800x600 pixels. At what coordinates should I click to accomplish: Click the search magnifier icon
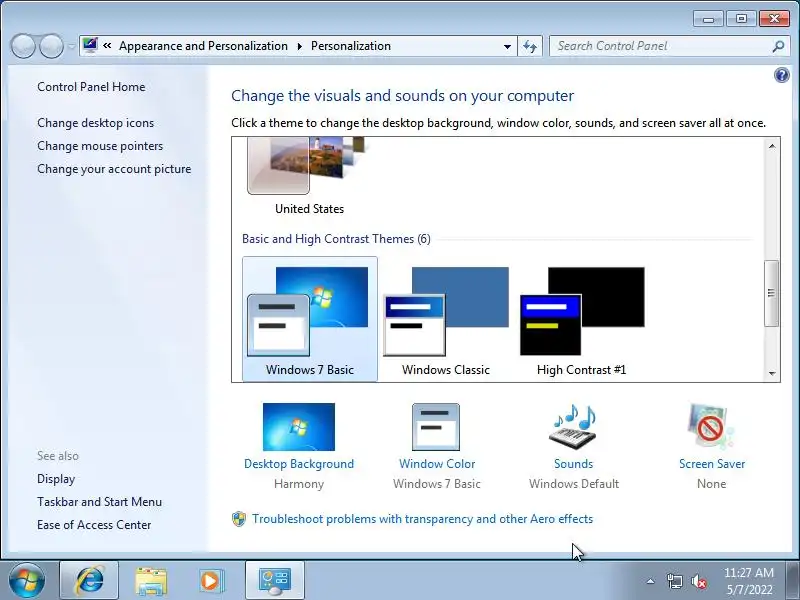point(778,46)
